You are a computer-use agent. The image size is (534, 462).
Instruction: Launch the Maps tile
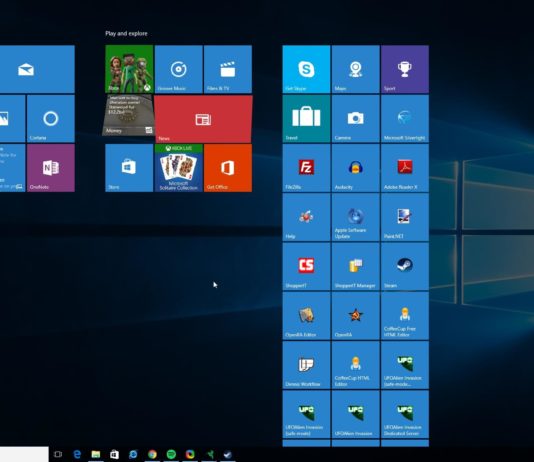(356, 69)
